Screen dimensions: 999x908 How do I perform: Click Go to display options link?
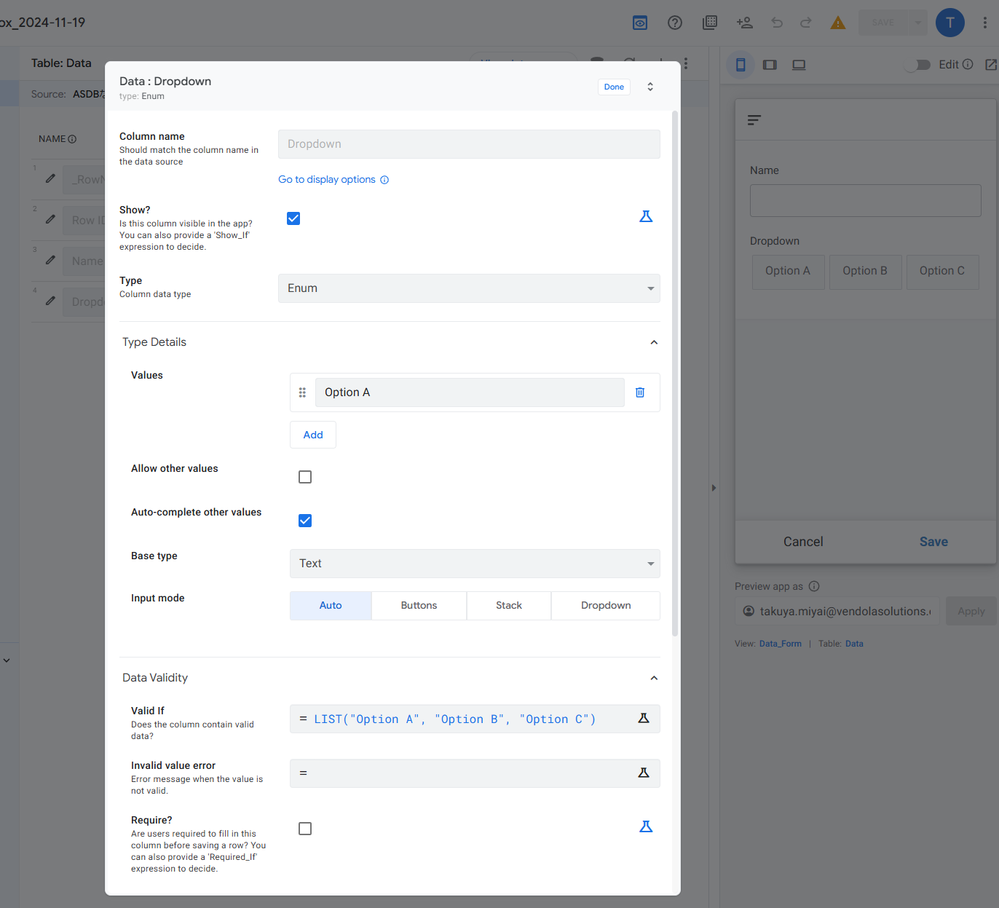[327, 180]
